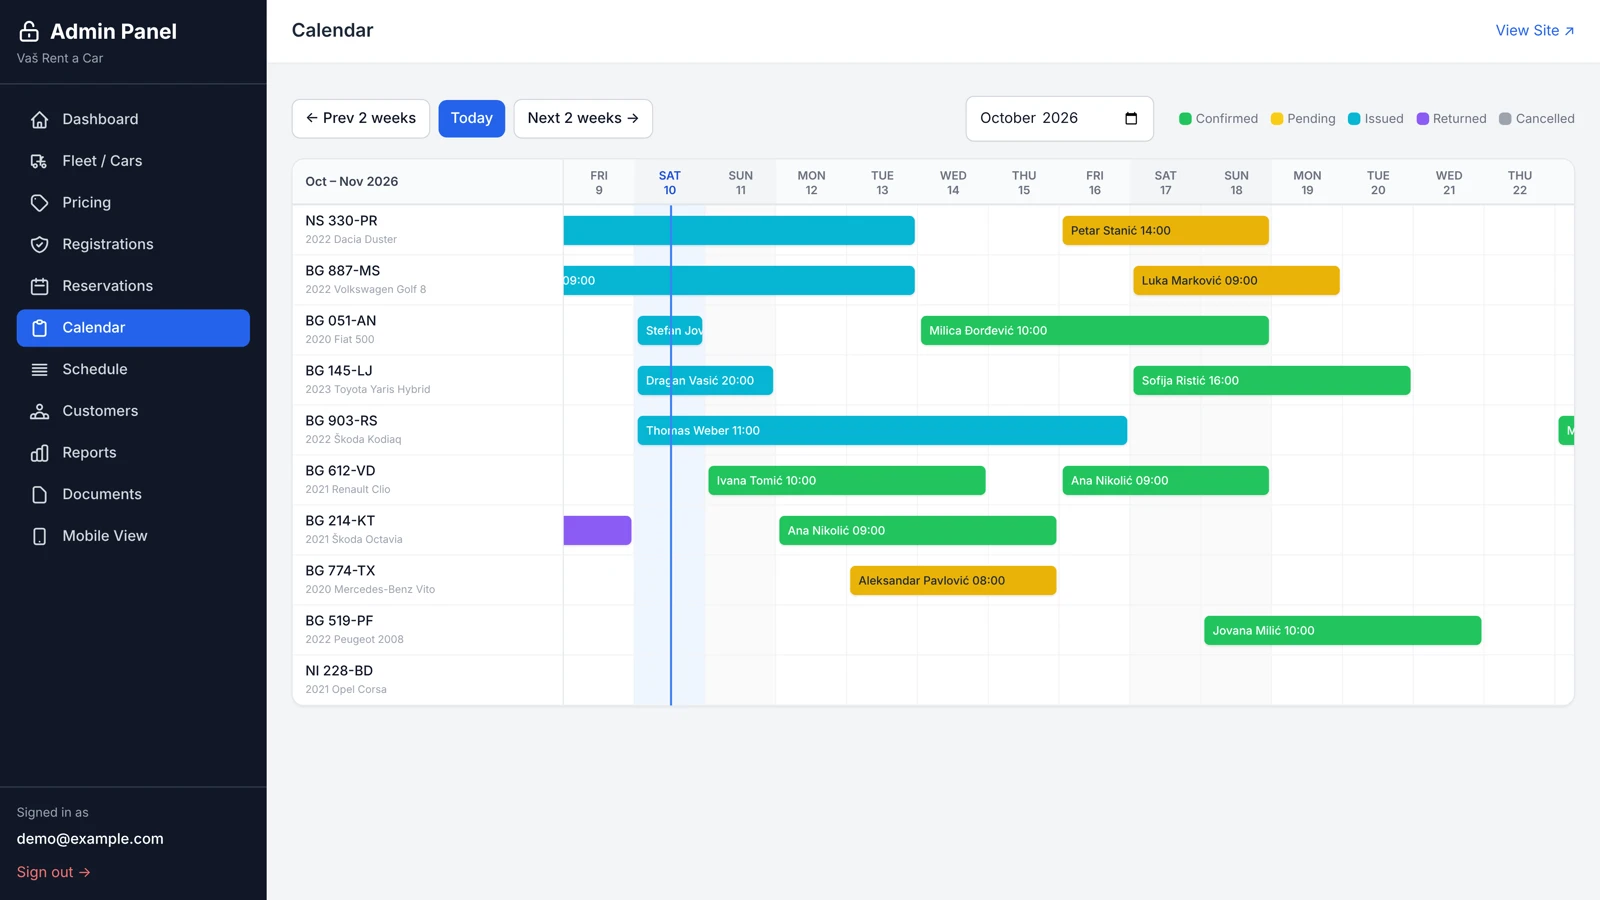
Task: Click the Confirmed green legend swatch
Action: tap(1185, 118)
